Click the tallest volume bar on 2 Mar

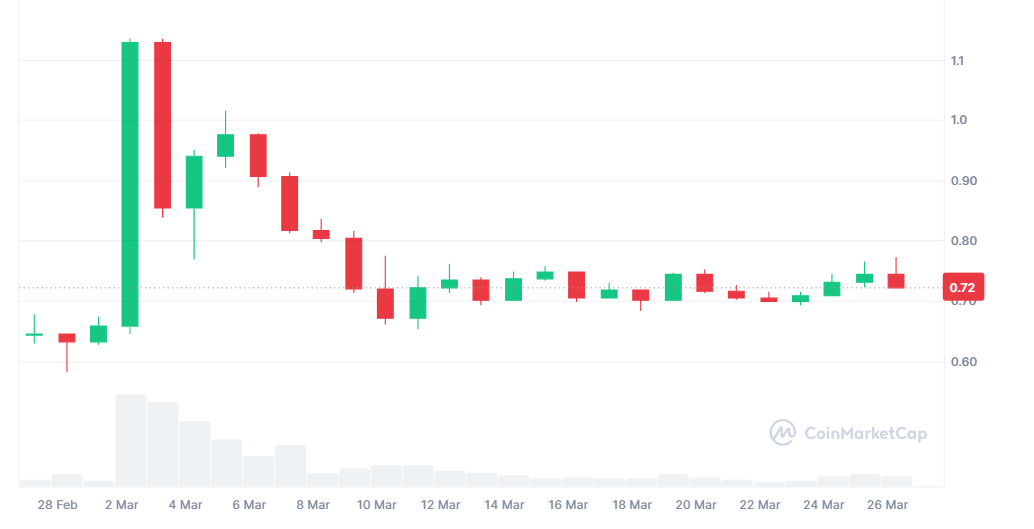[130, 440]
